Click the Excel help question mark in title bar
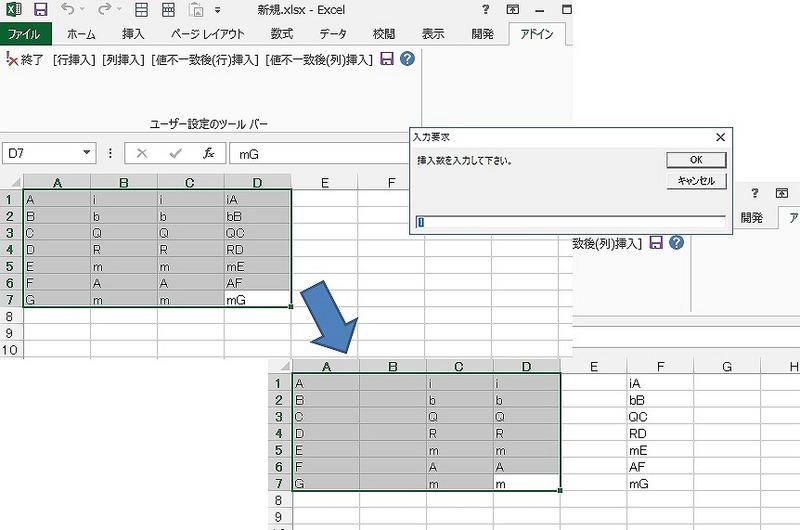The width and height of the screenshot is (800, 530). pyautogui.click(x=485, y=10)
